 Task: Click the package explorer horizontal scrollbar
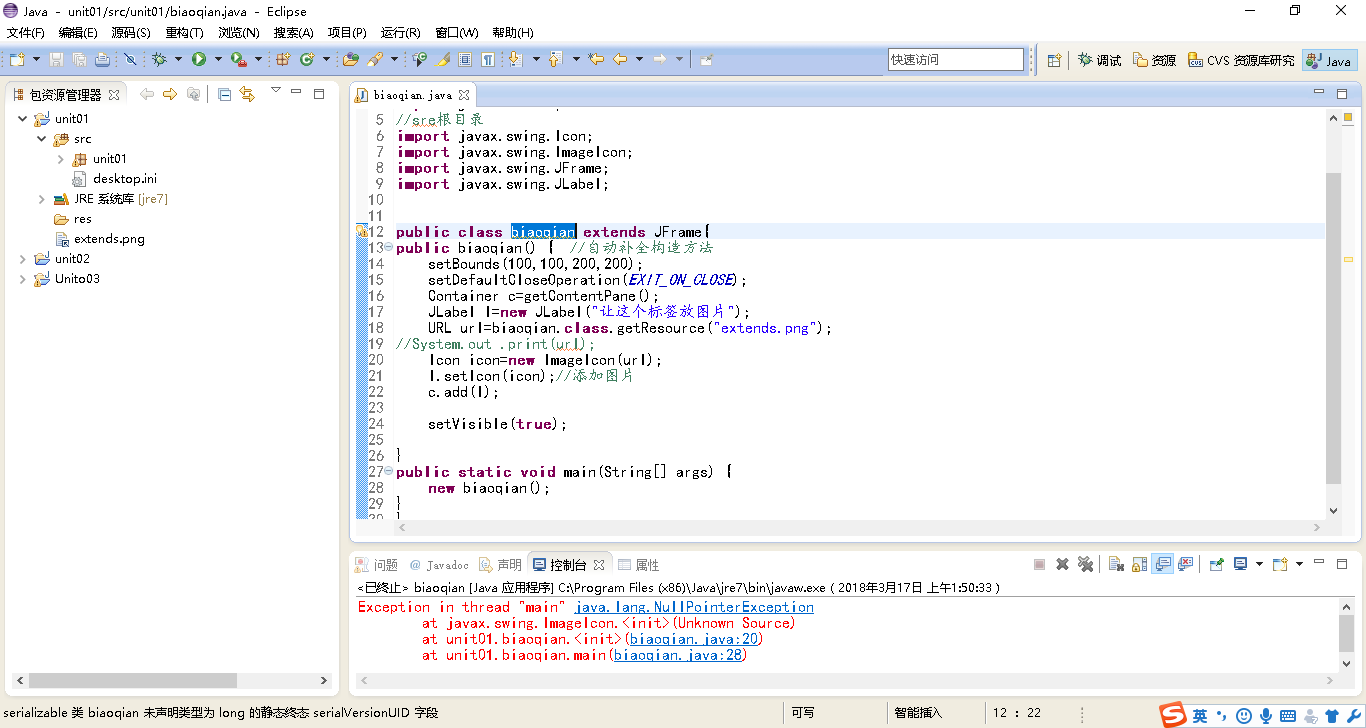(x=133, y=680)
